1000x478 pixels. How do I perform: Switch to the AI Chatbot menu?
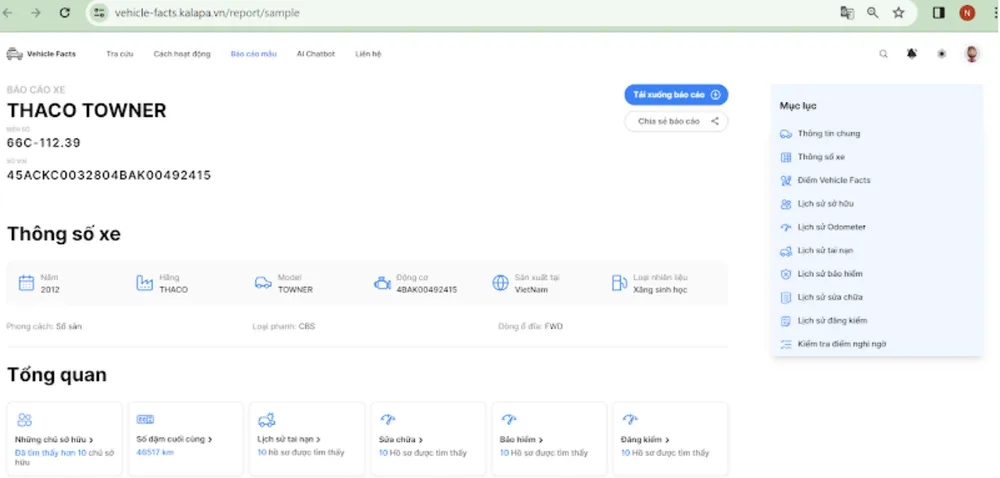pos(316,54)
